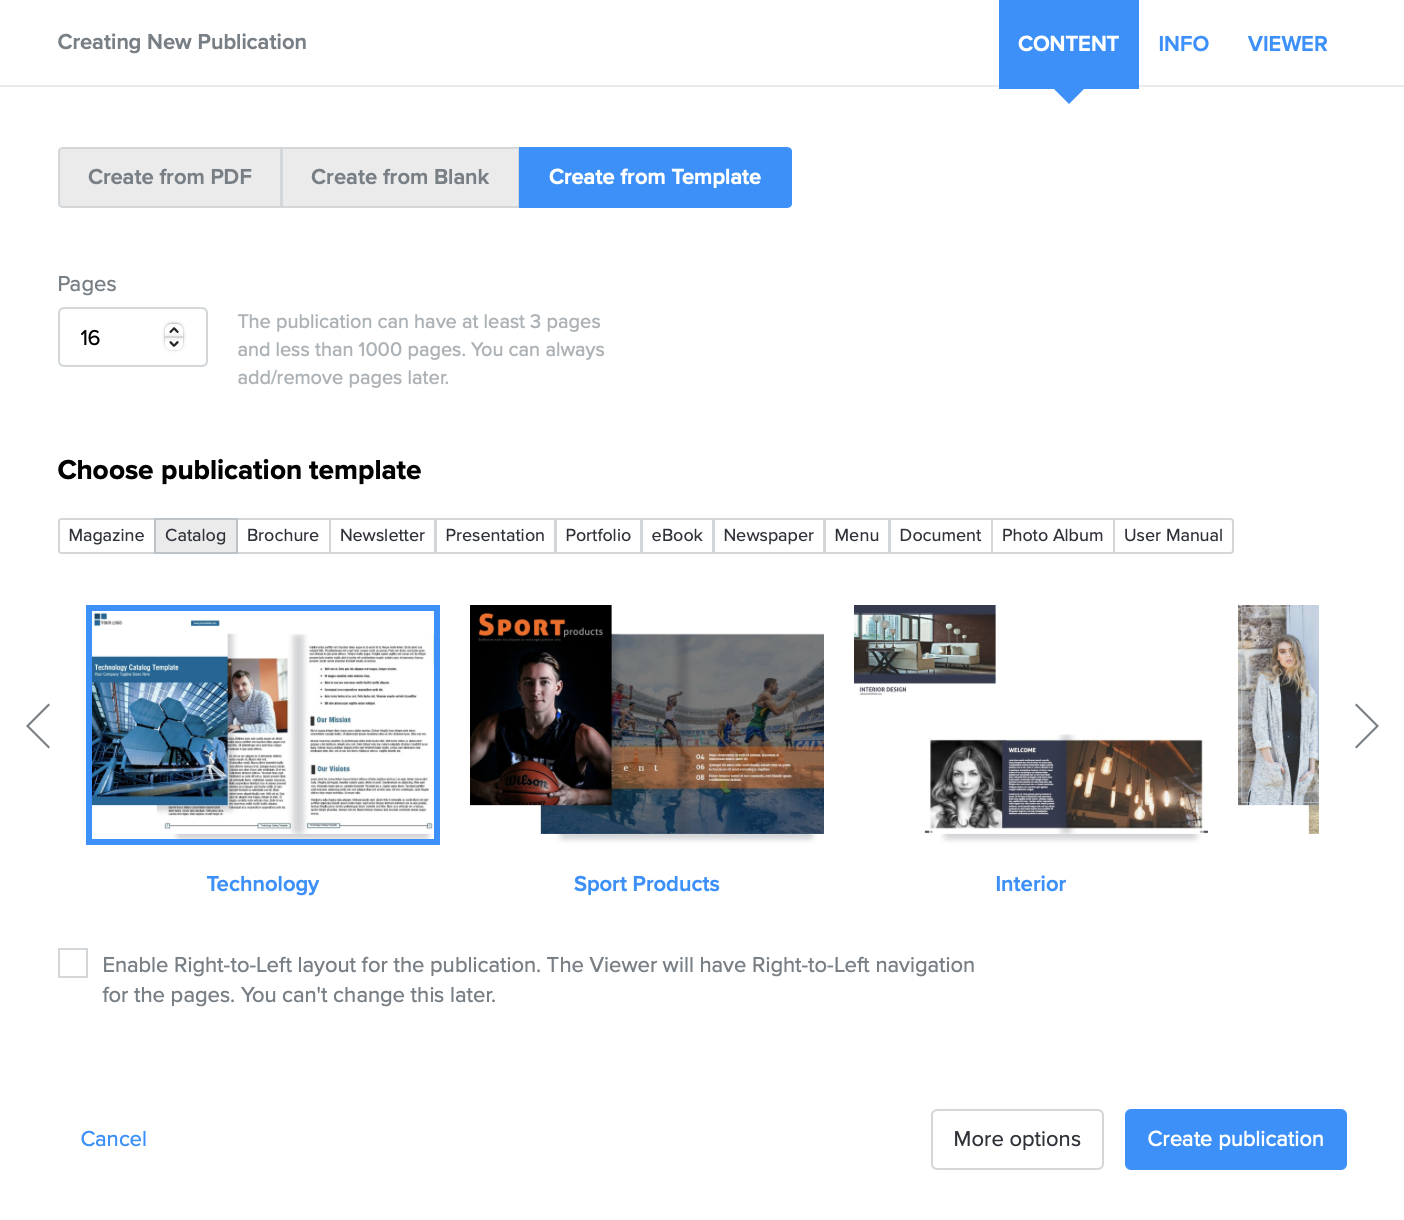Click Cancel to dismiss the dialog
This screenshot has width=1404, height=1220.
click(x=113, y=1139)
